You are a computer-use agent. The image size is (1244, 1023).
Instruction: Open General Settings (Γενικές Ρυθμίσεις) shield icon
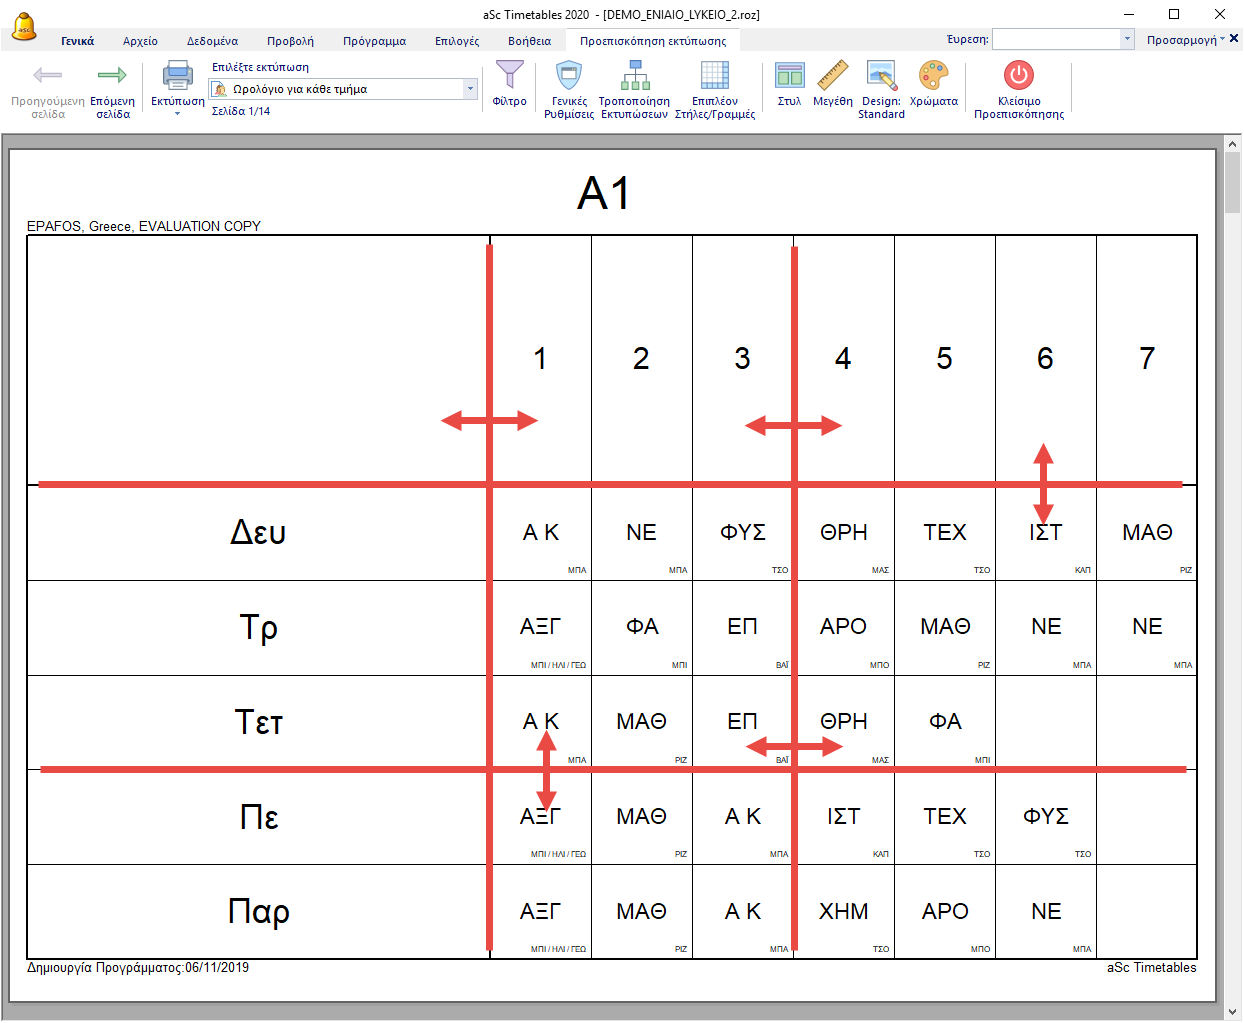pyautogui.click(x=569, y=76)
